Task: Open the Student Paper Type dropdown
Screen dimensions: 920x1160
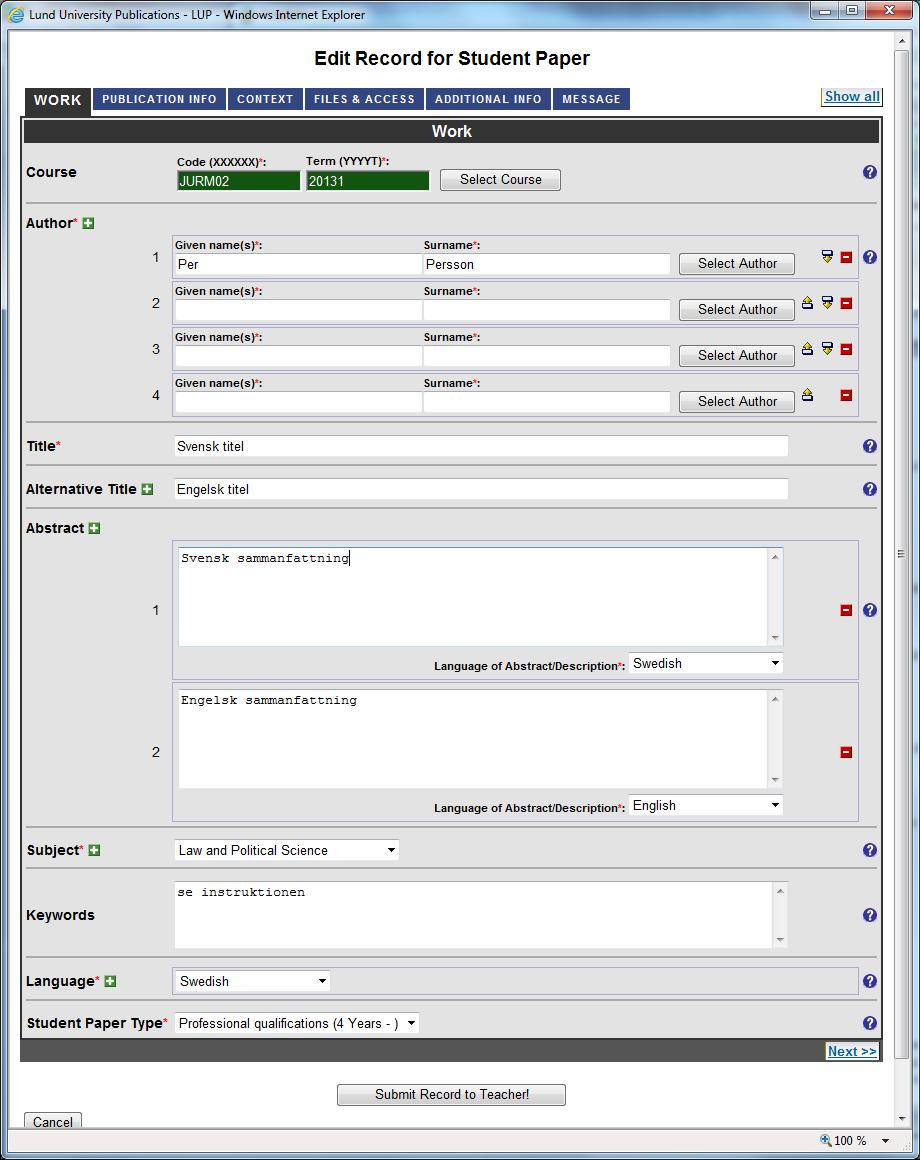Action: (x=297, y=1023)
